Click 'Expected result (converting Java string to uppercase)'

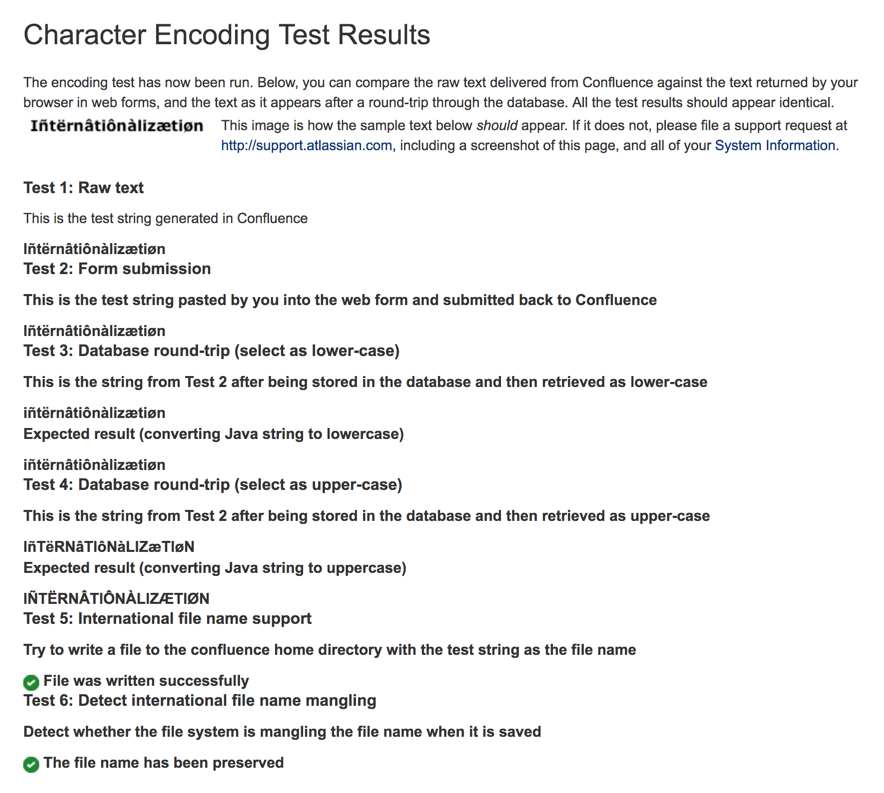(214, 568)
